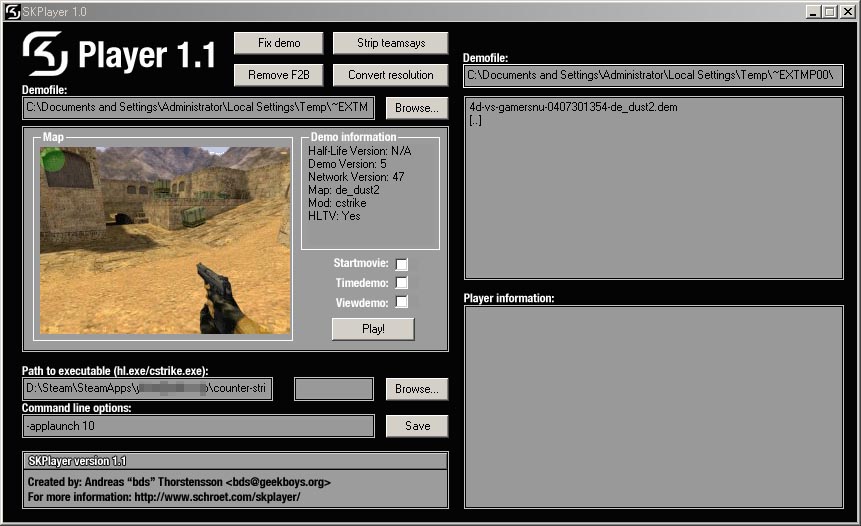Click the bds@geekboys.org email text
Viewport: 861px width, 526px height.
click(278, 482)
